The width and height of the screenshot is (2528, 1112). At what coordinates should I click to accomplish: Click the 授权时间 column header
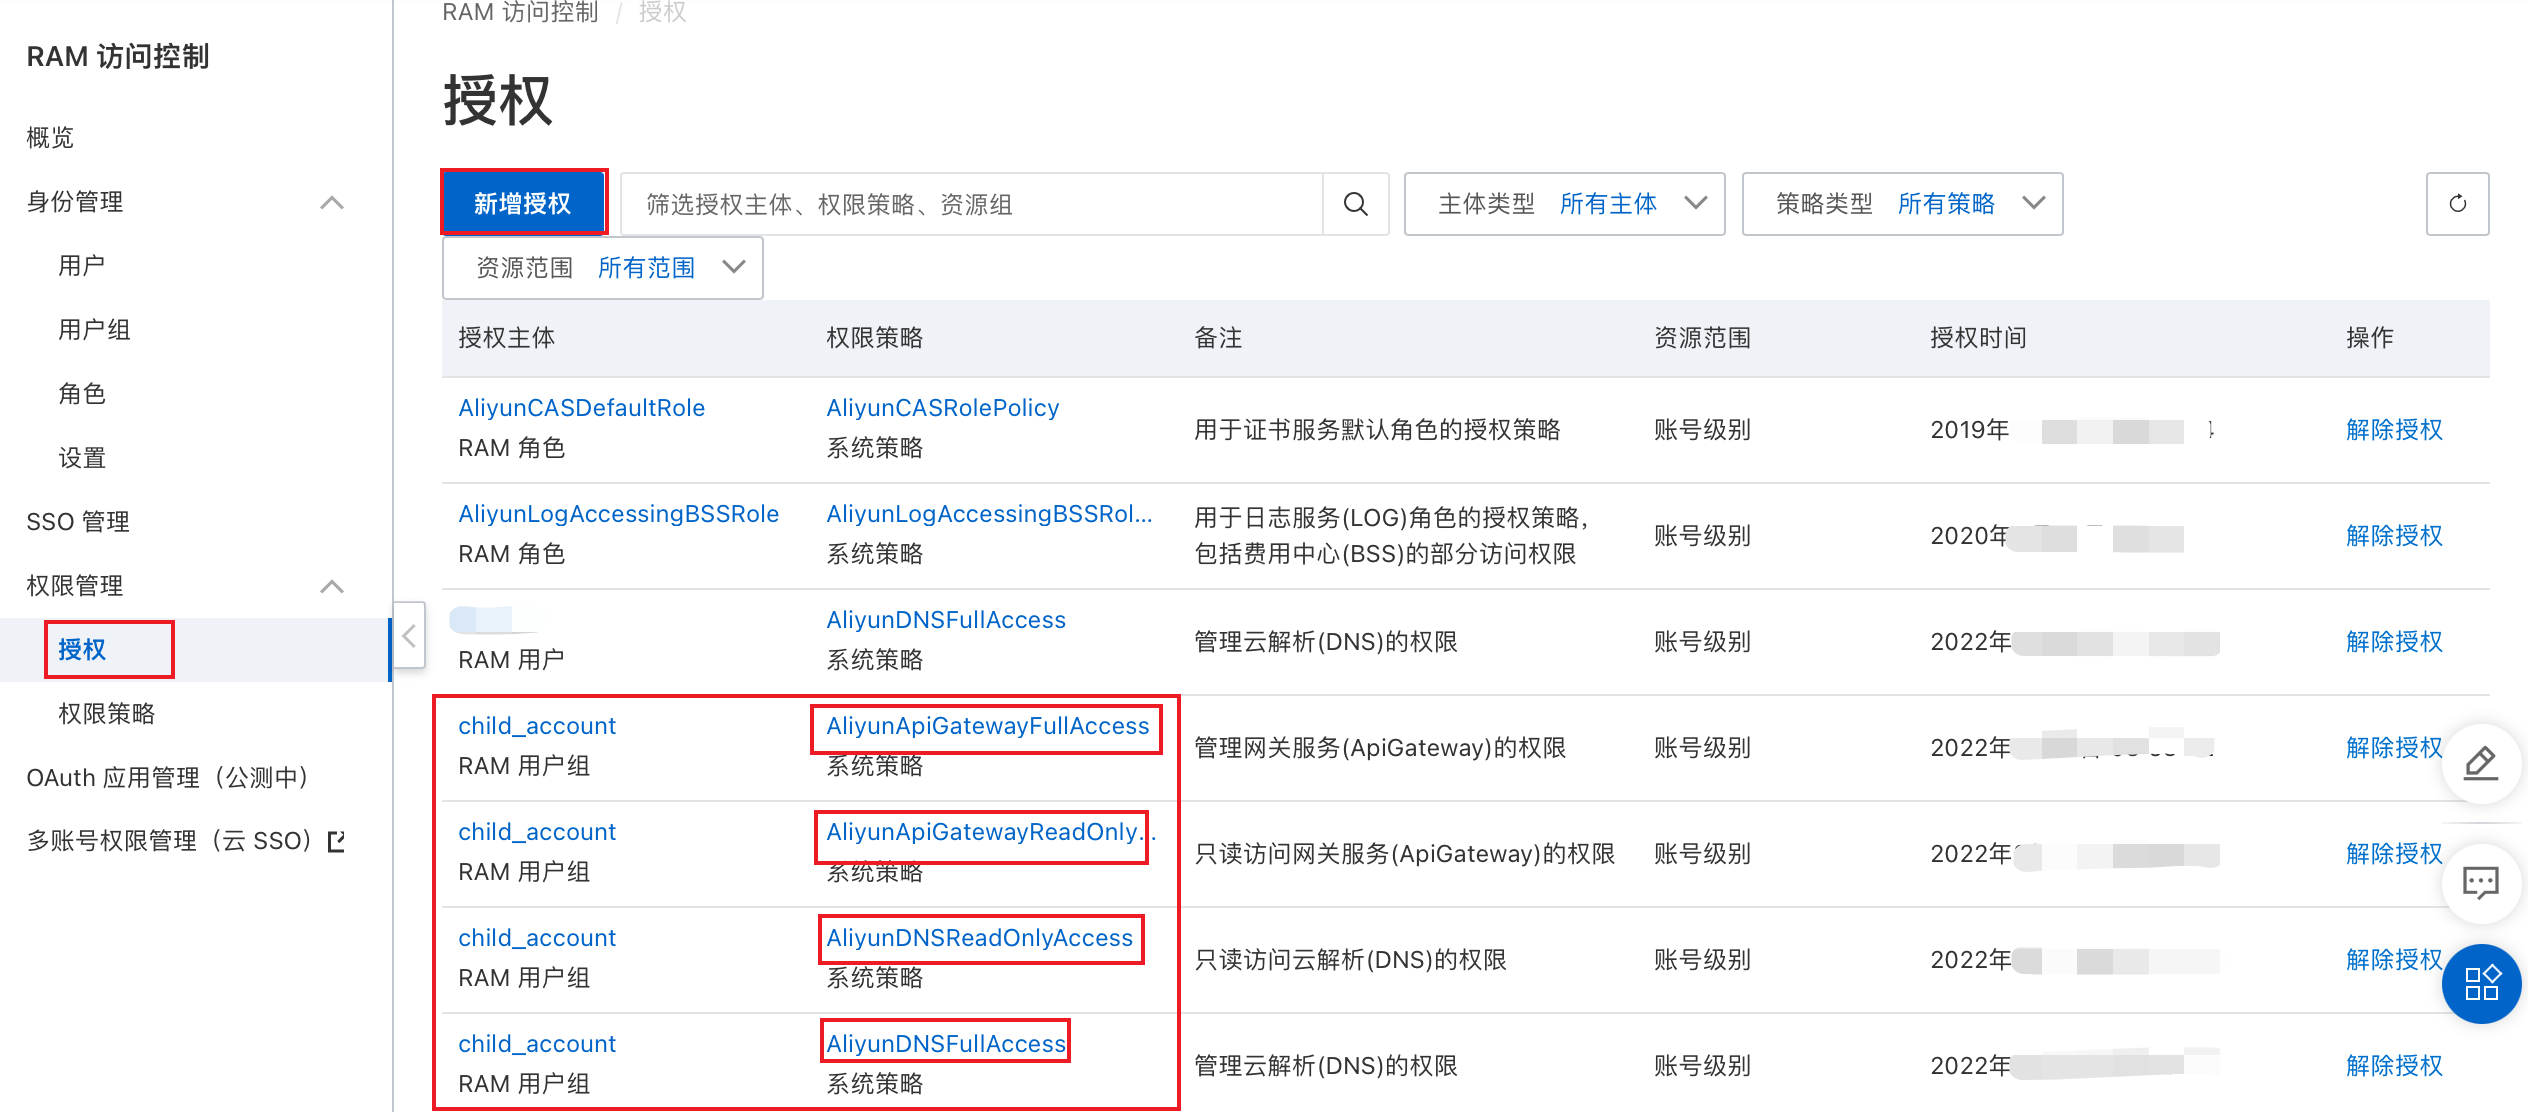(1978, 338)
